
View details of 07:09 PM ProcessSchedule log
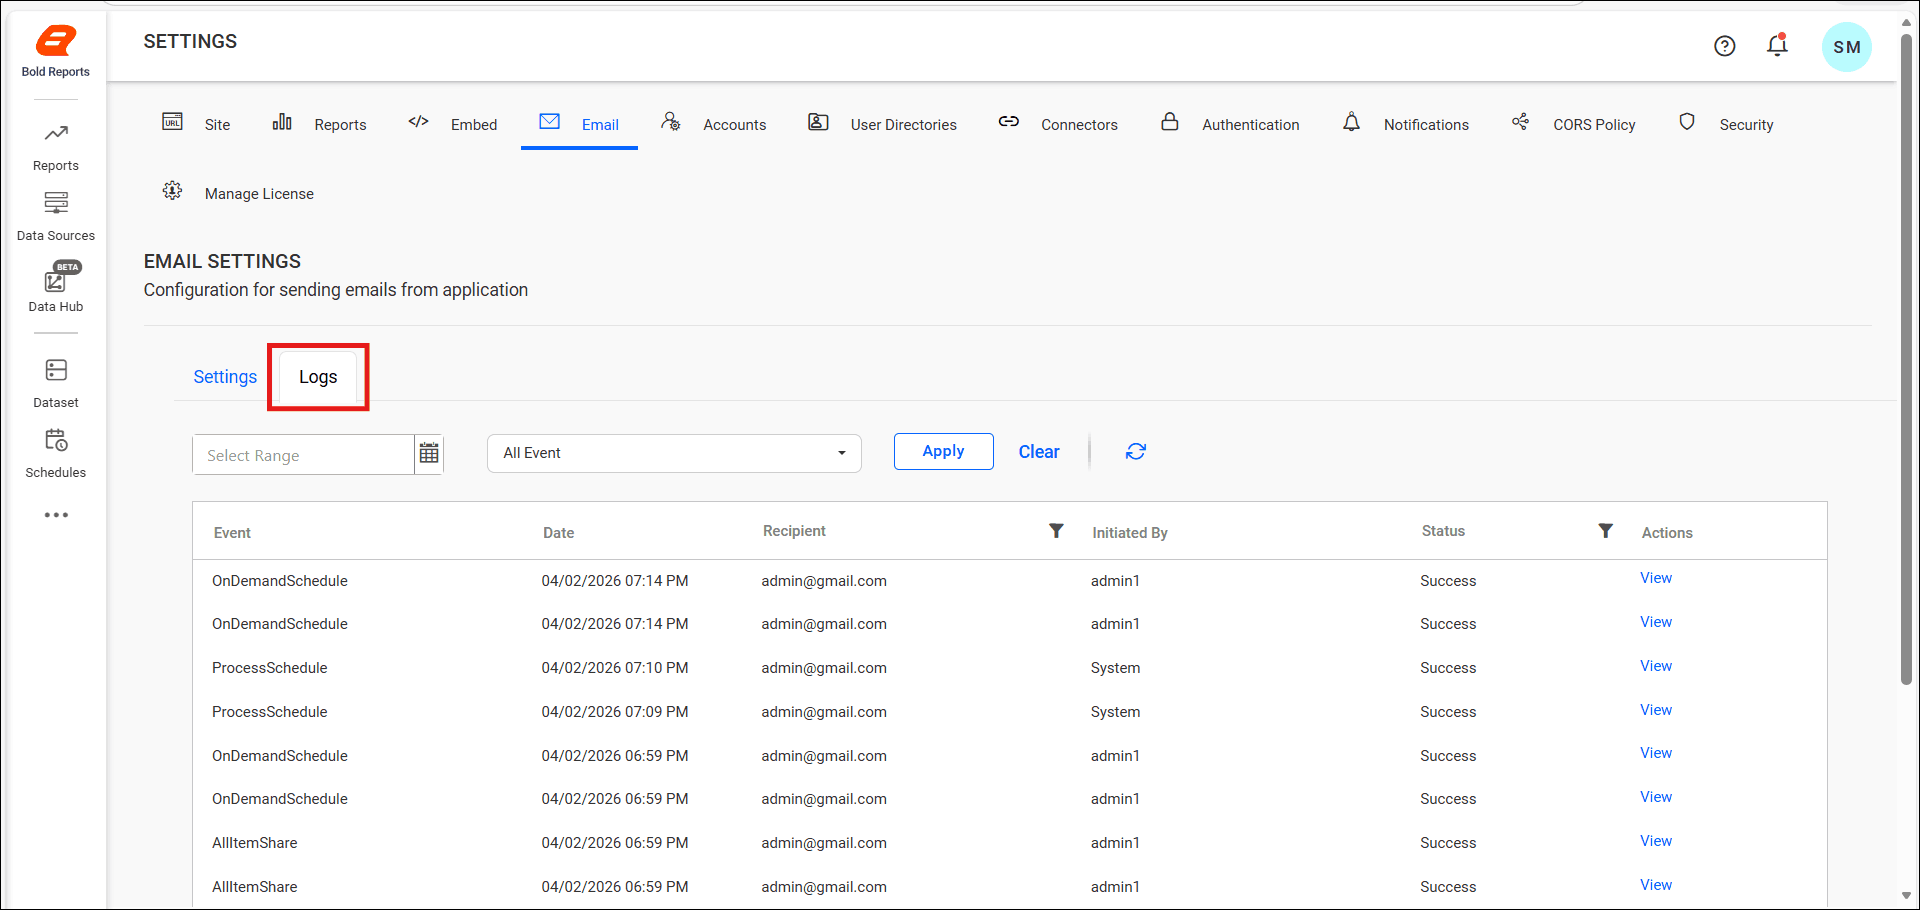pyautogui.click(x=1656, y=710)
